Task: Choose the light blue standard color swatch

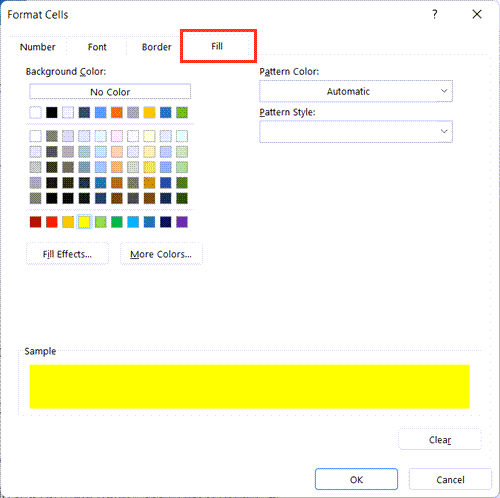Action: [133, 222]
